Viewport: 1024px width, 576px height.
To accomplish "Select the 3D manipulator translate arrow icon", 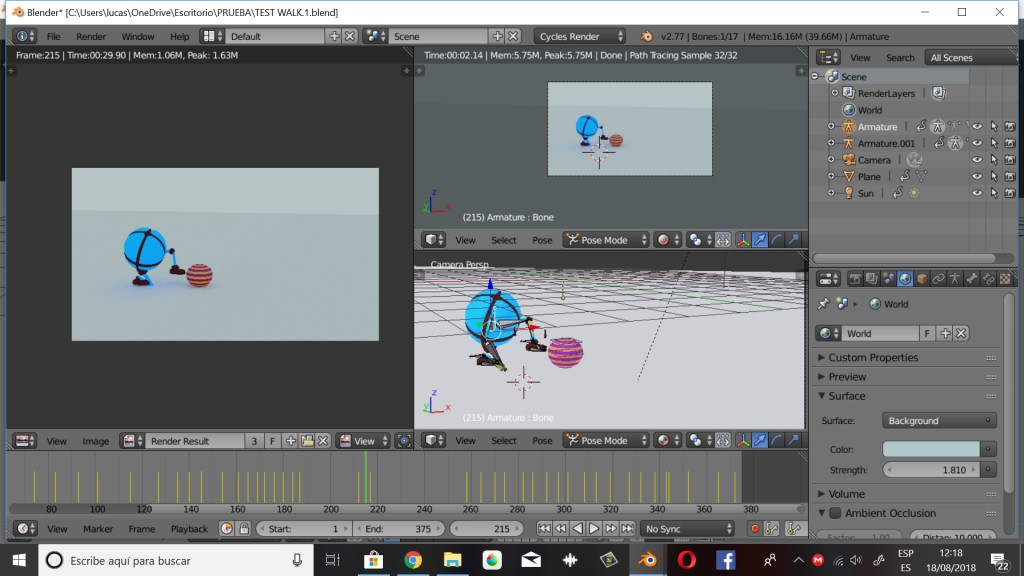I will click(760, 440).
